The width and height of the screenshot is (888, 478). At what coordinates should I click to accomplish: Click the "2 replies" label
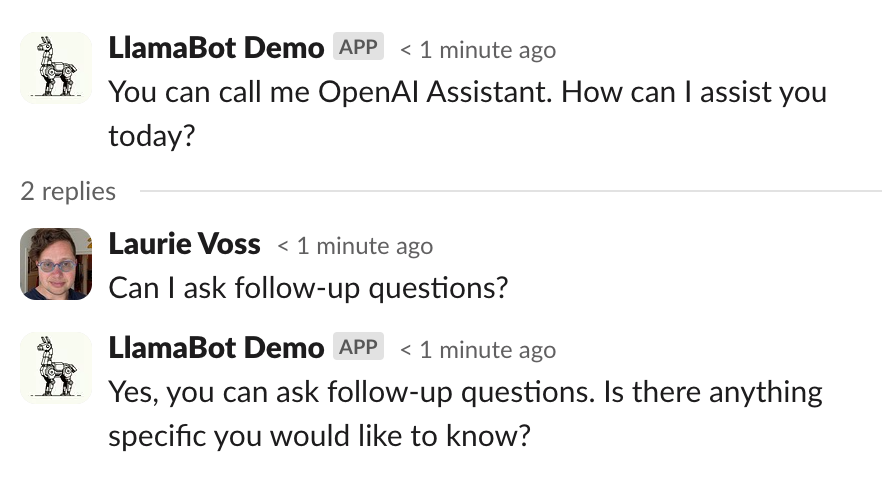tap(68, 191)
